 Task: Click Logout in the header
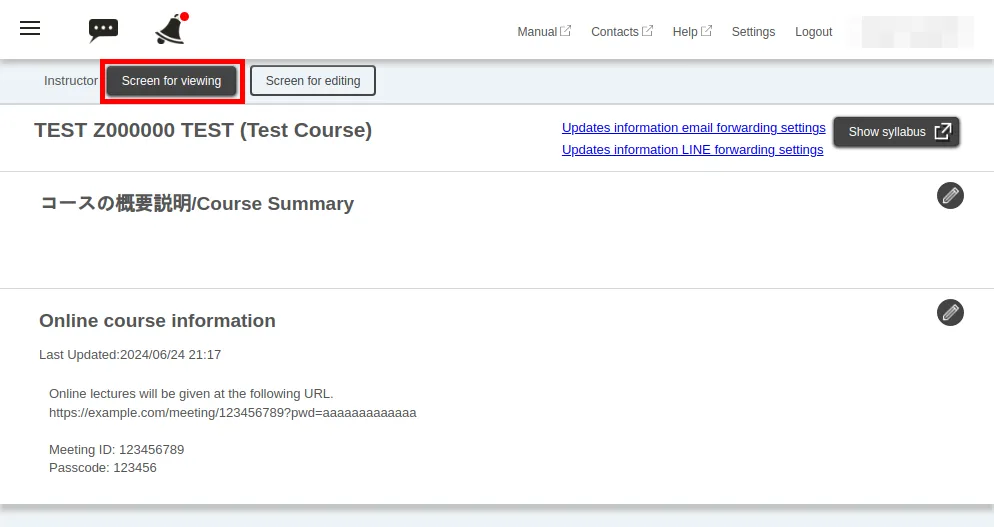813,32
